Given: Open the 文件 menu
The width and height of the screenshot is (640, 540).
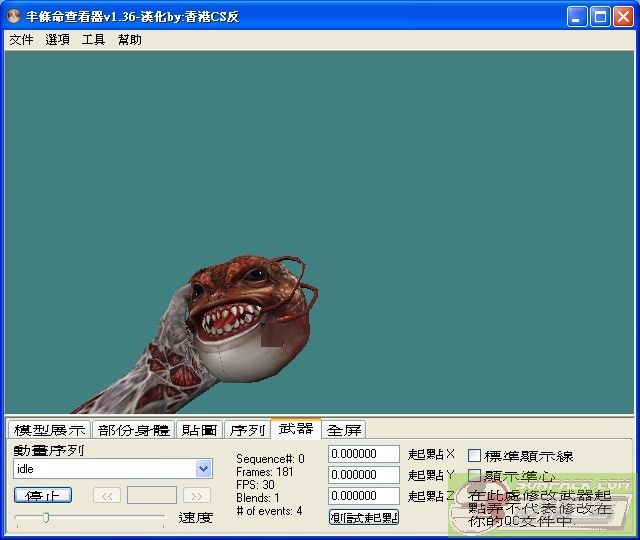Looking at the screenshot, I should (21, 40).
